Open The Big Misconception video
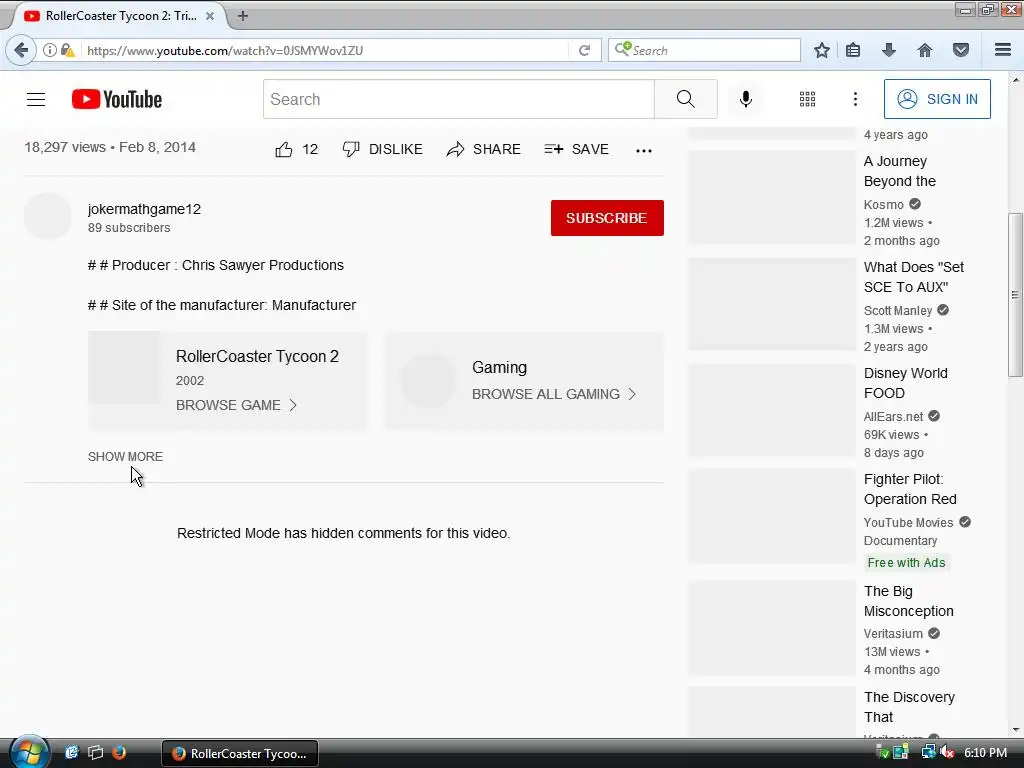This screenshot has width=1024, height=768. coord(908,601)
